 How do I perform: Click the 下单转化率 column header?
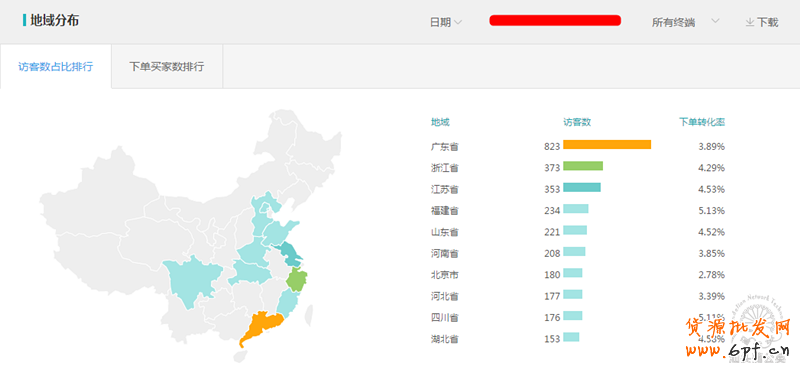pos(702,122)
